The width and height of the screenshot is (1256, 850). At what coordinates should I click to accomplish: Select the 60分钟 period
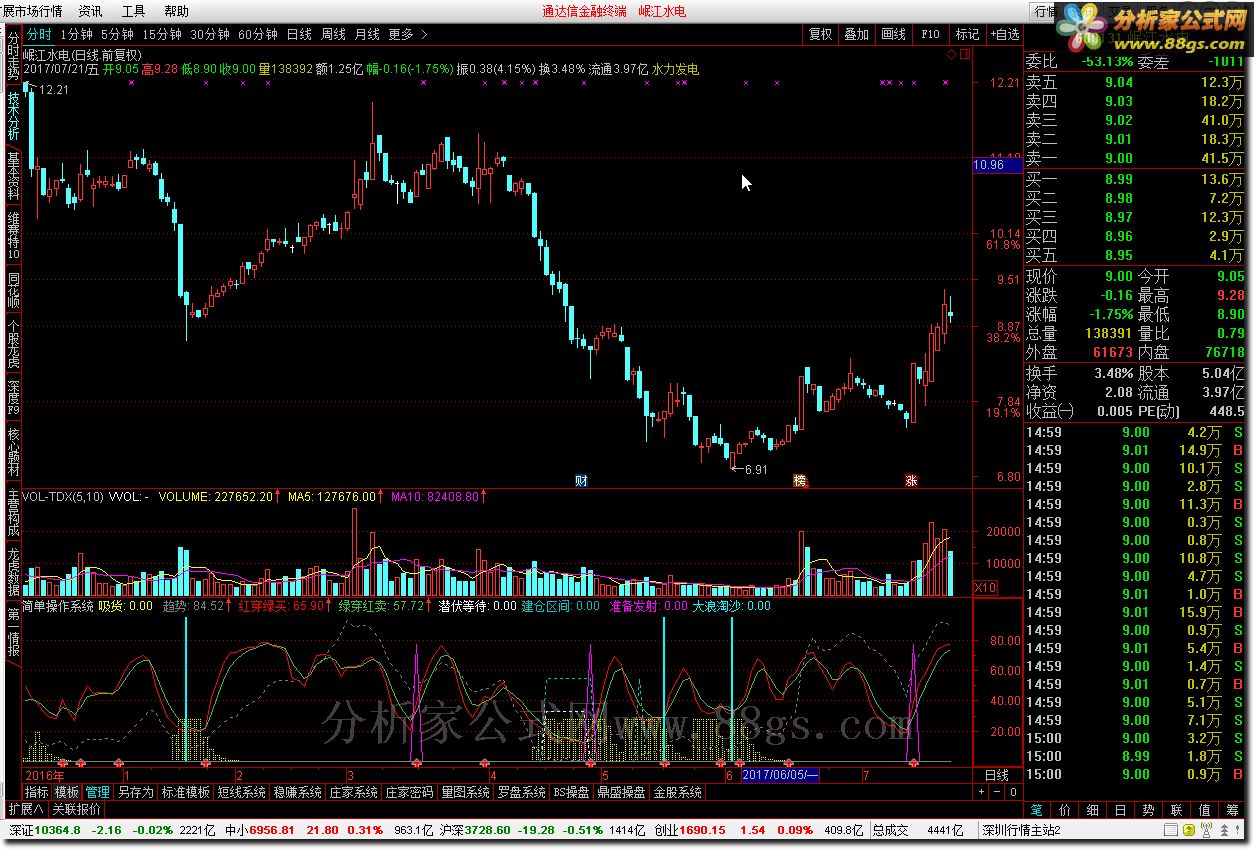coord(258,34)
